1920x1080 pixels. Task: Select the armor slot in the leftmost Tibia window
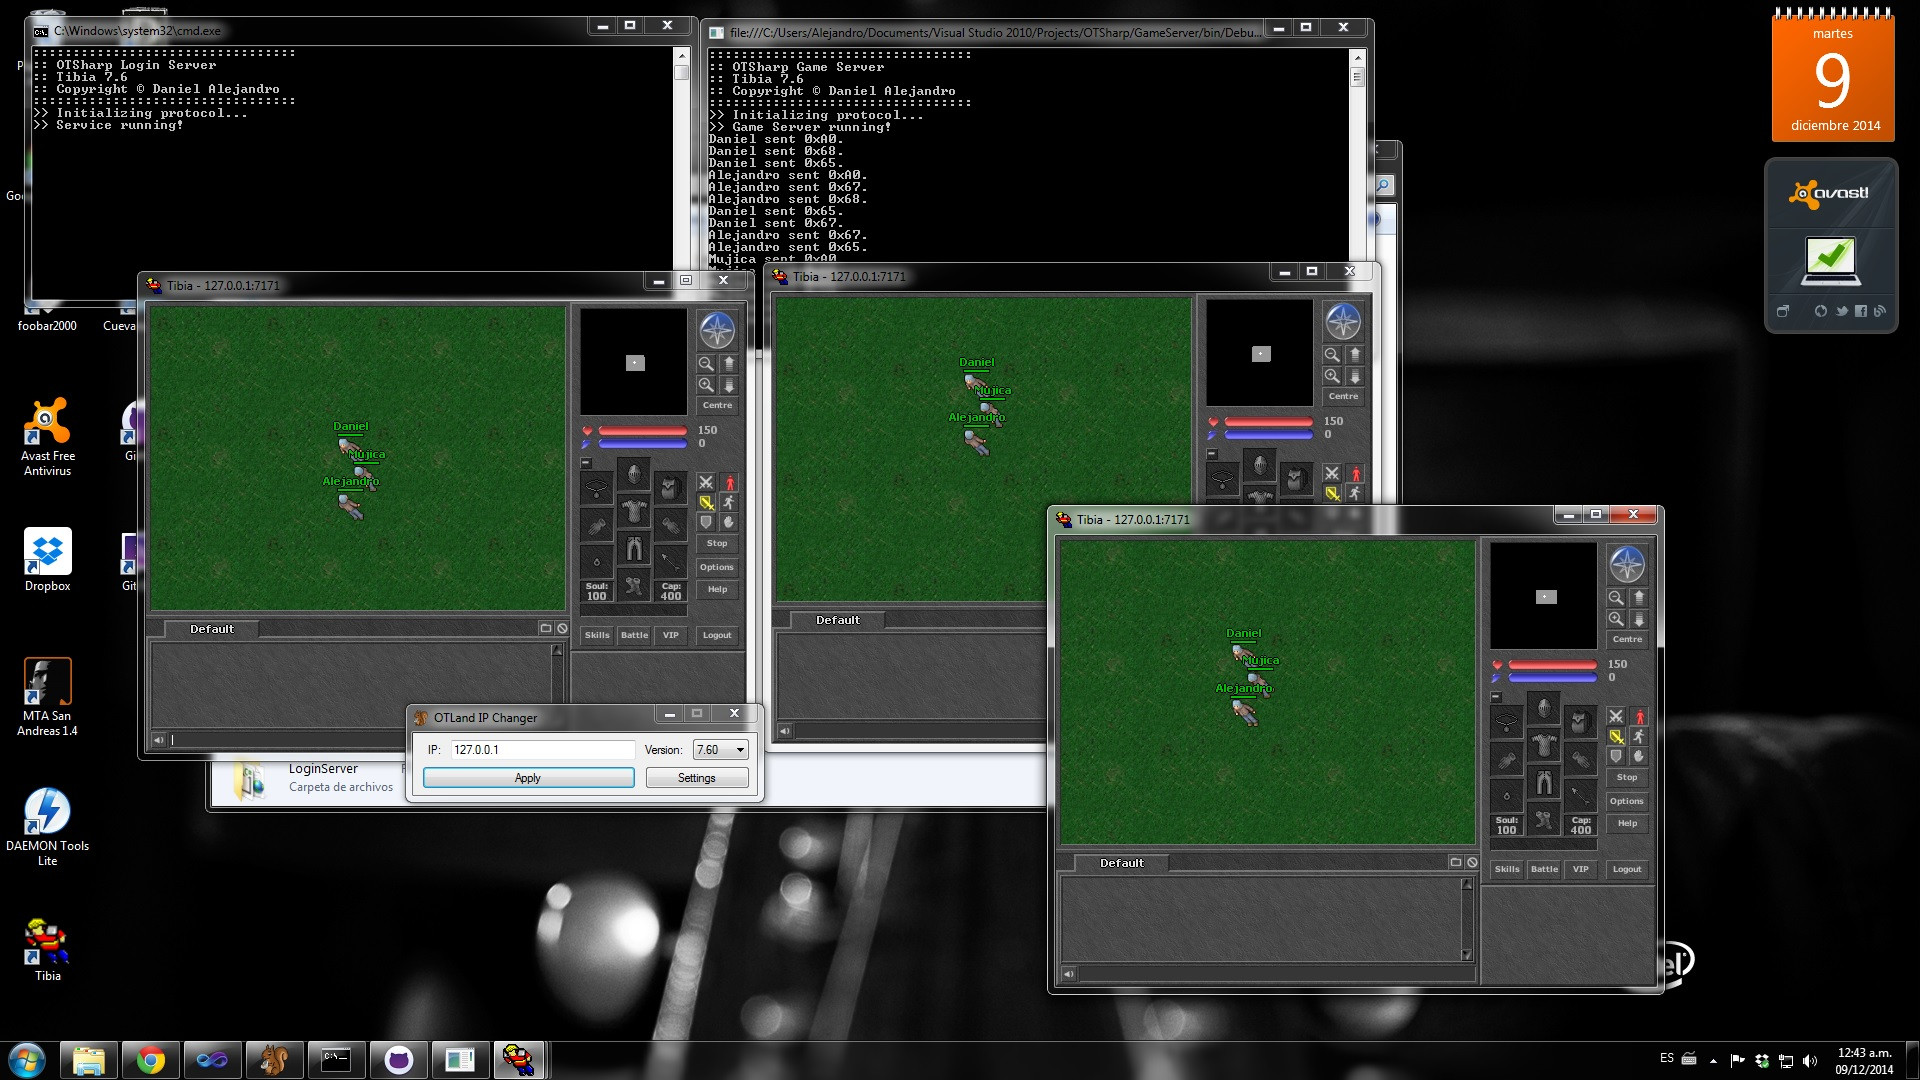pos(634,511)
